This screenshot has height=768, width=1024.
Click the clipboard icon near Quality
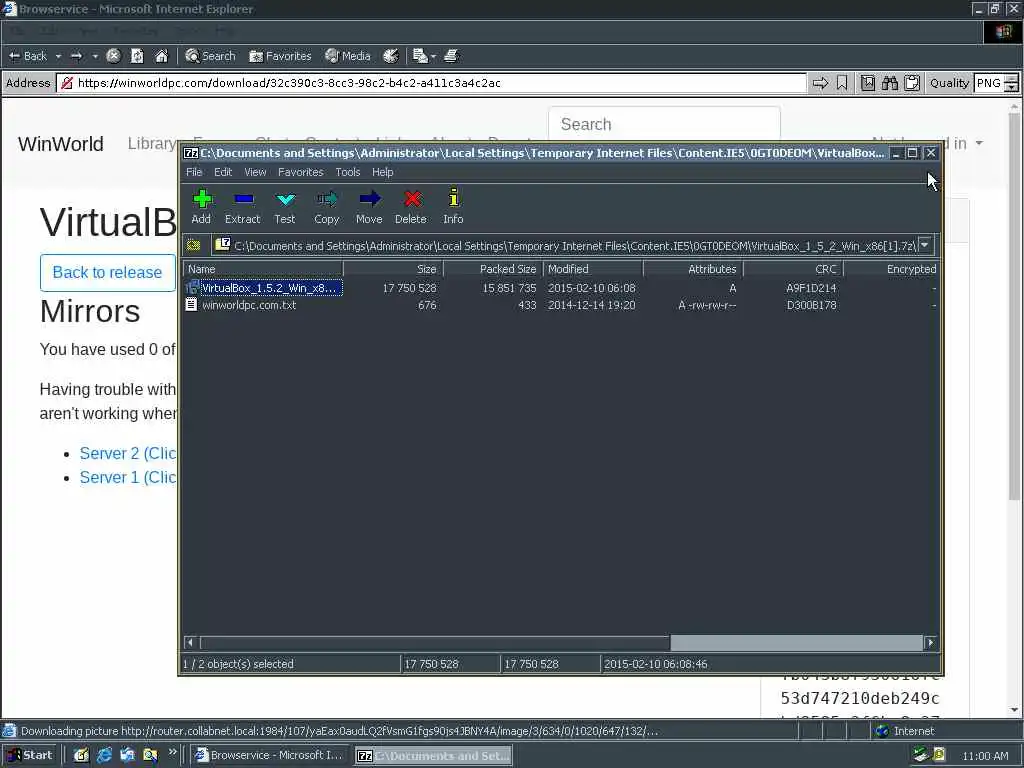point(912,83)
